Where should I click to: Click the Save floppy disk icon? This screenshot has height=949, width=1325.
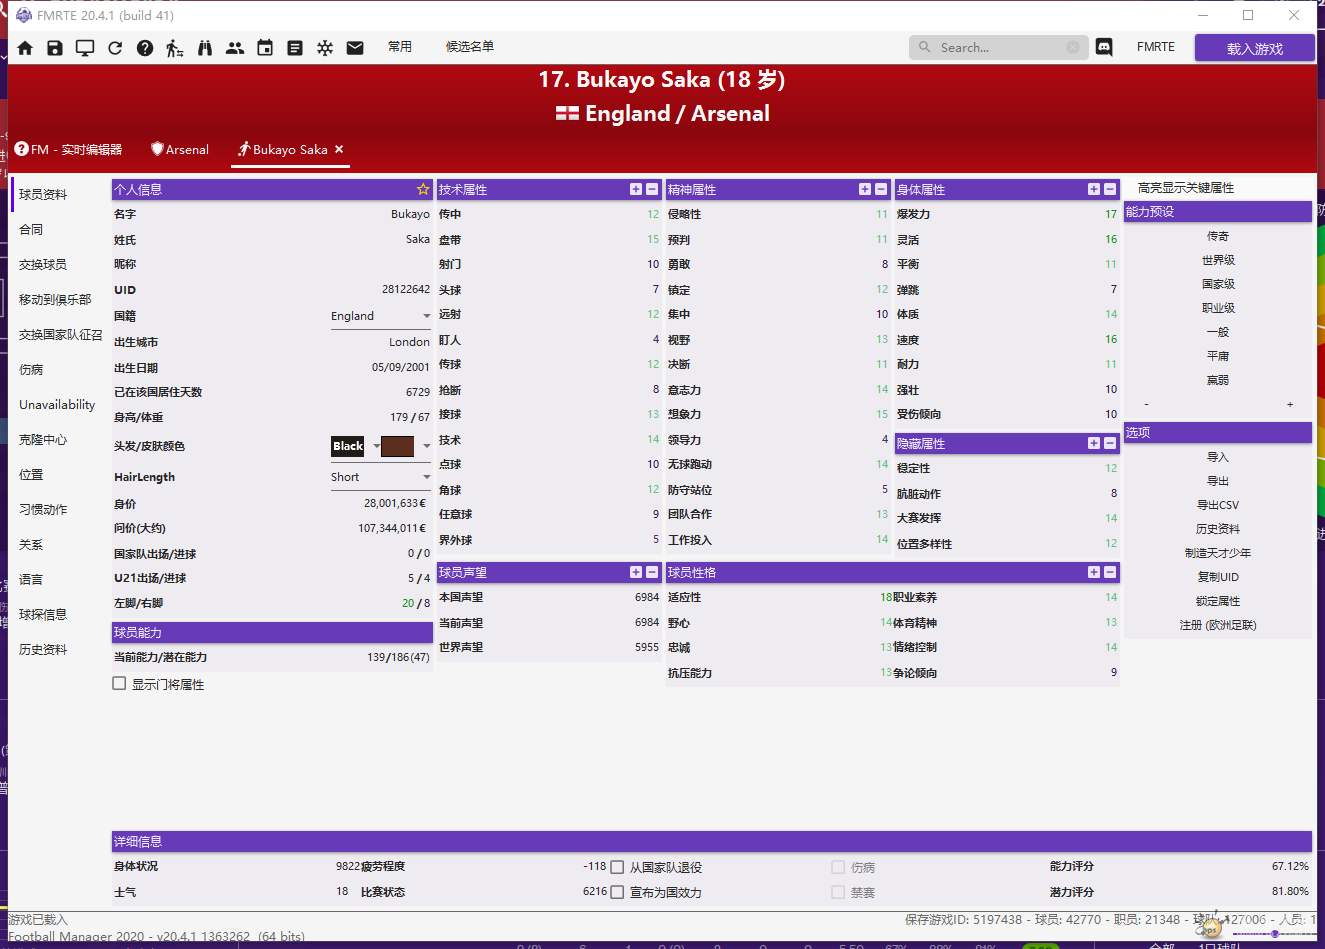(55, 48)
